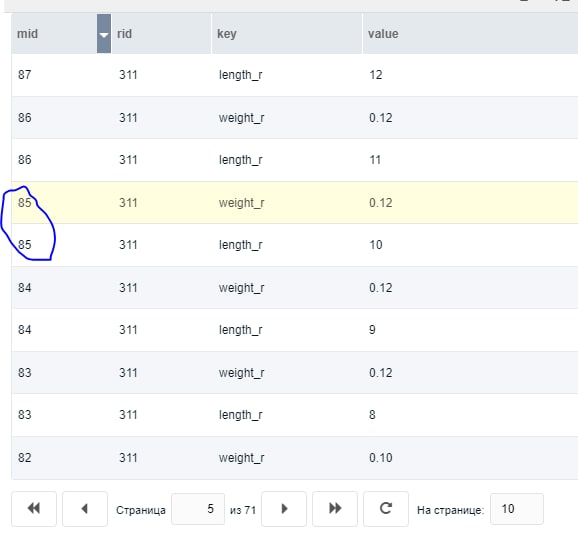Go to next page of results
Viewport: 578px width, 543px height.
(x=284, y=509)
